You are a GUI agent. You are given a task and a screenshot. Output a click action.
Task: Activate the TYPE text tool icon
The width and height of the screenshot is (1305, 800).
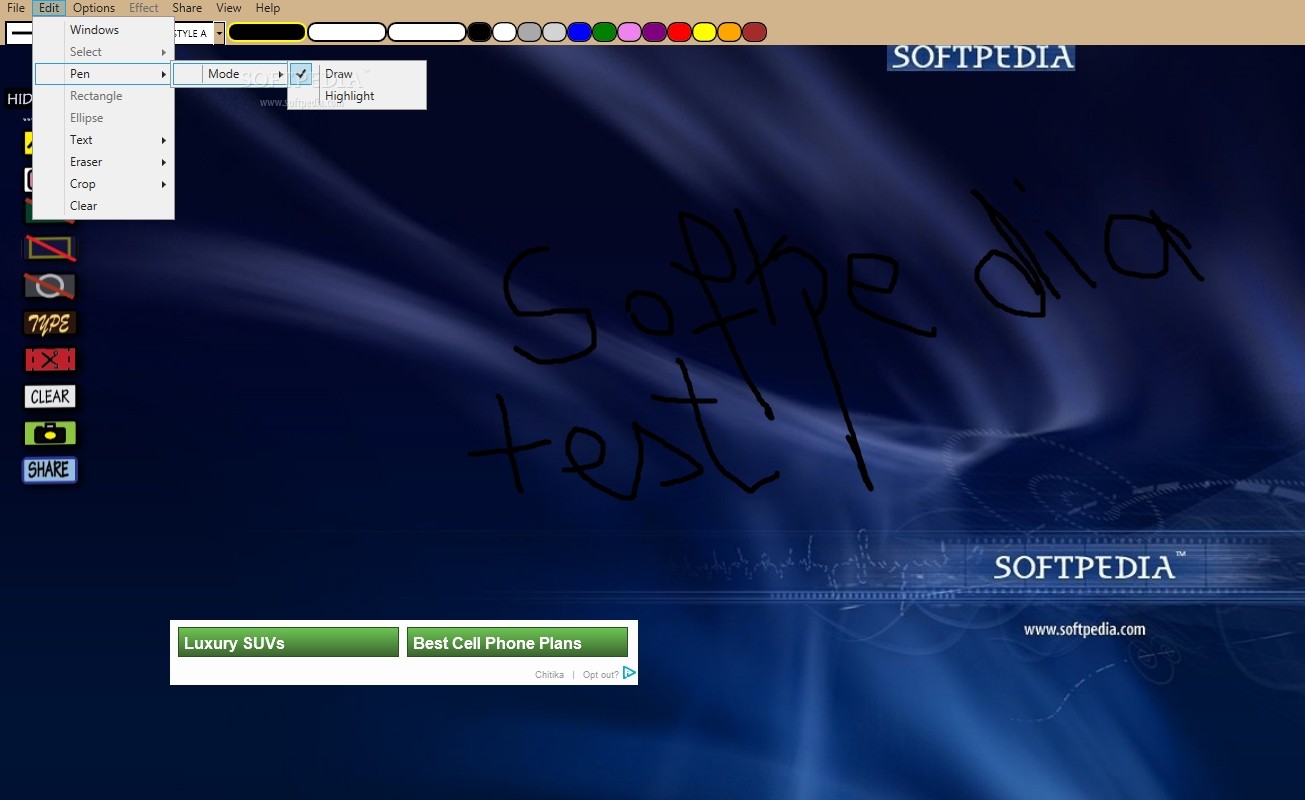(x=50, y=323)
